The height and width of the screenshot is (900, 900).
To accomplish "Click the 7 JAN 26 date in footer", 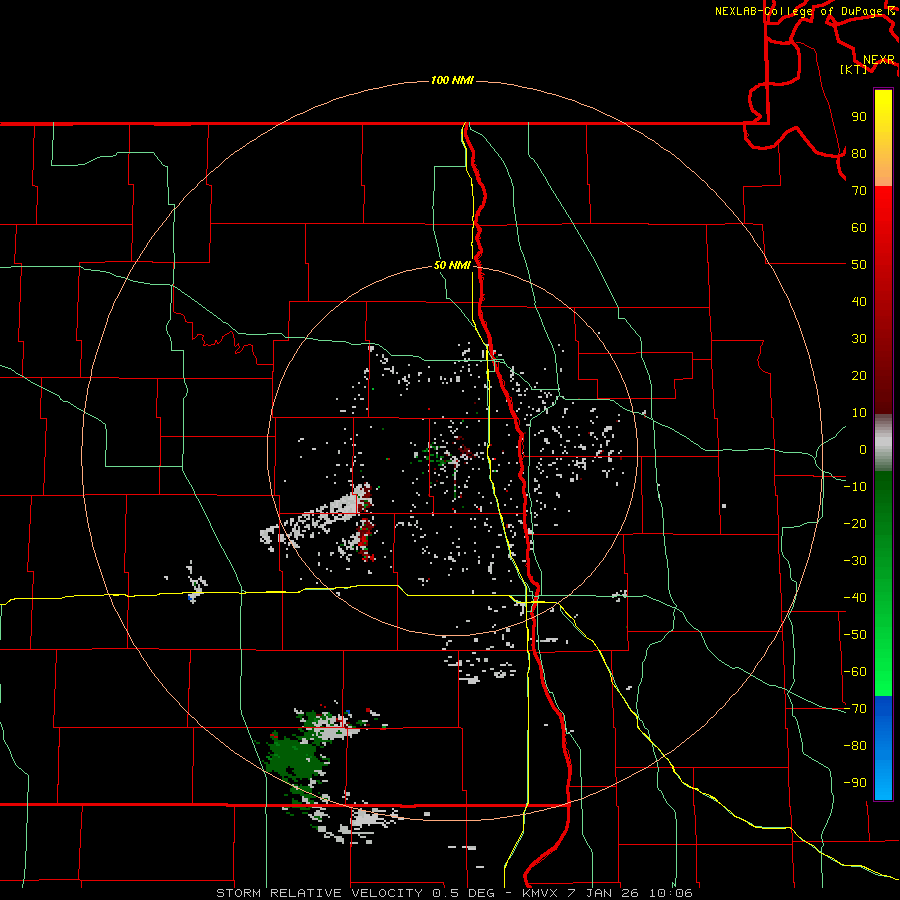I will click(603, 893).
